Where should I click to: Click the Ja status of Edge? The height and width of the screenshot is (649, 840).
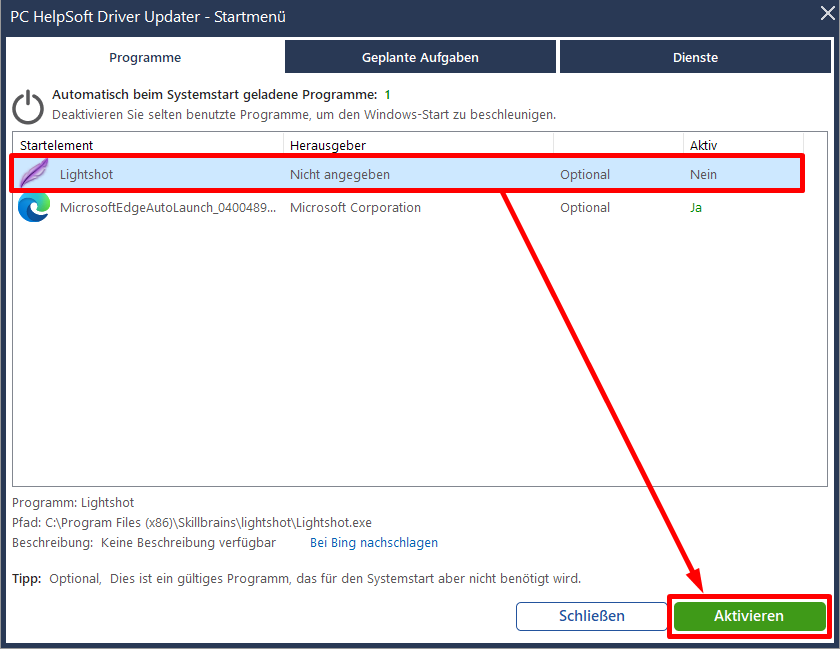point(695,207)
